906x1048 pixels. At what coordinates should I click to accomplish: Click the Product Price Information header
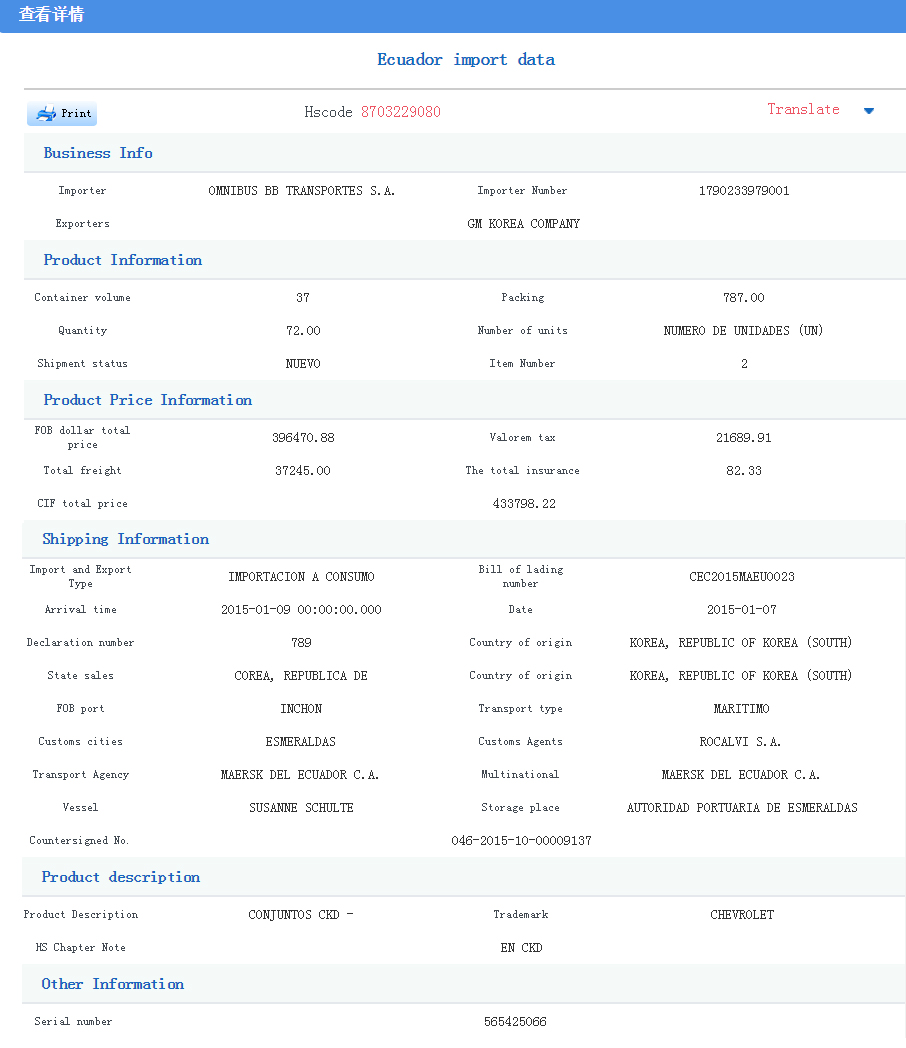pos(147,400)
